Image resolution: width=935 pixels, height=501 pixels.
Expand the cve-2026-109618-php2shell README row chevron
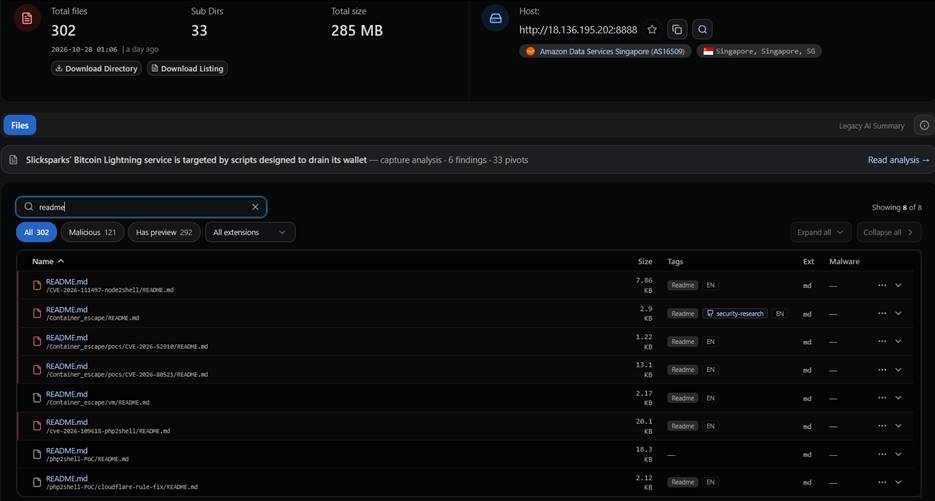point(899,426)
